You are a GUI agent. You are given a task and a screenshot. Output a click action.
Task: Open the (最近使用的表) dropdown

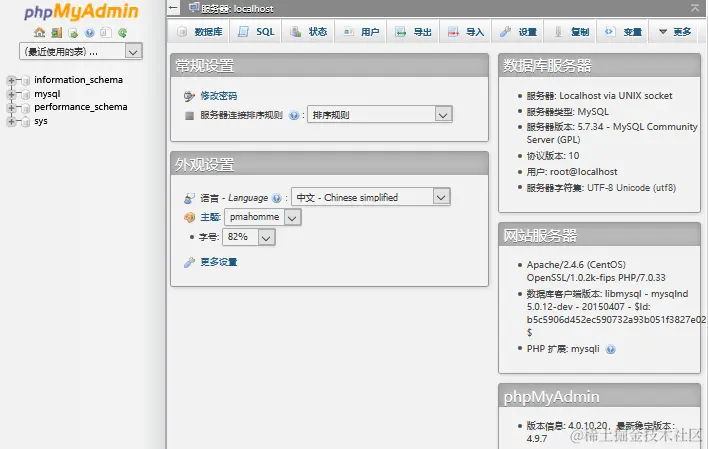81,51
